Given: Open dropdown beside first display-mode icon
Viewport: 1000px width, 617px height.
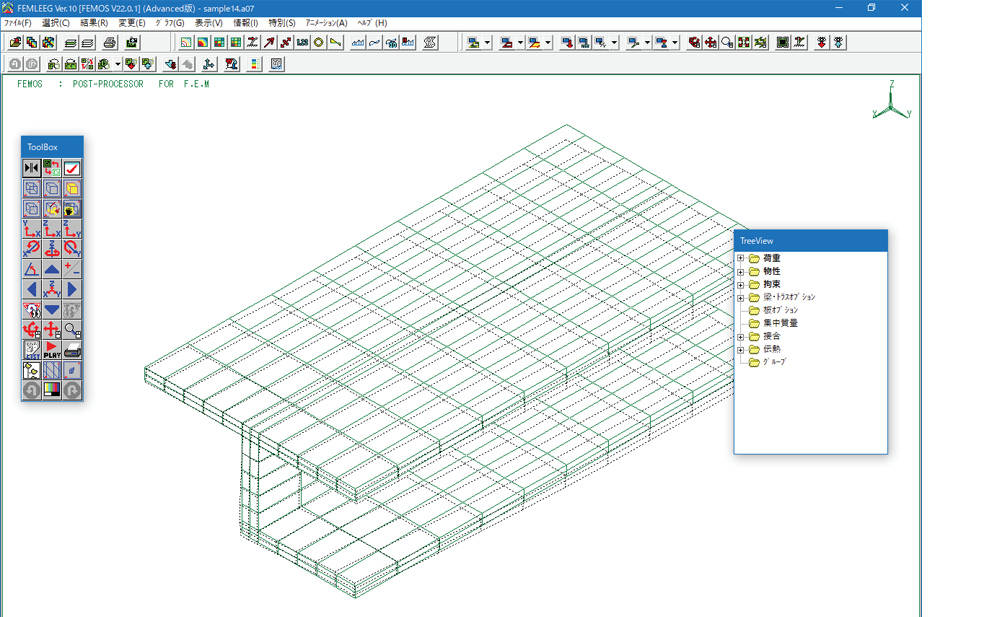Looking at the screenshot, I should tap(487, 43).
